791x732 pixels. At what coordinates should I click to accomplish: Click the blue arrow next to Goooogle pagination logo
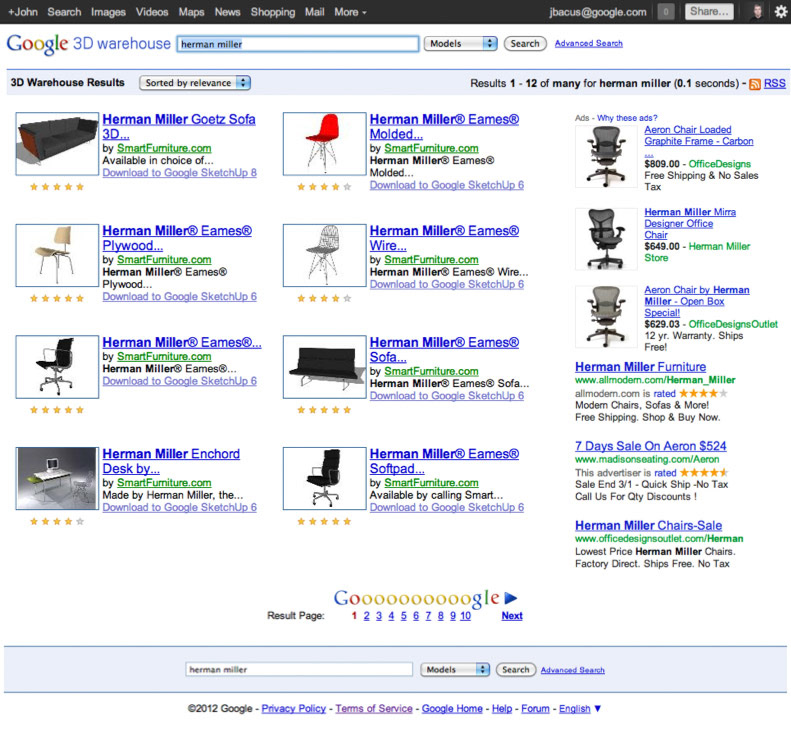[511, 598]
